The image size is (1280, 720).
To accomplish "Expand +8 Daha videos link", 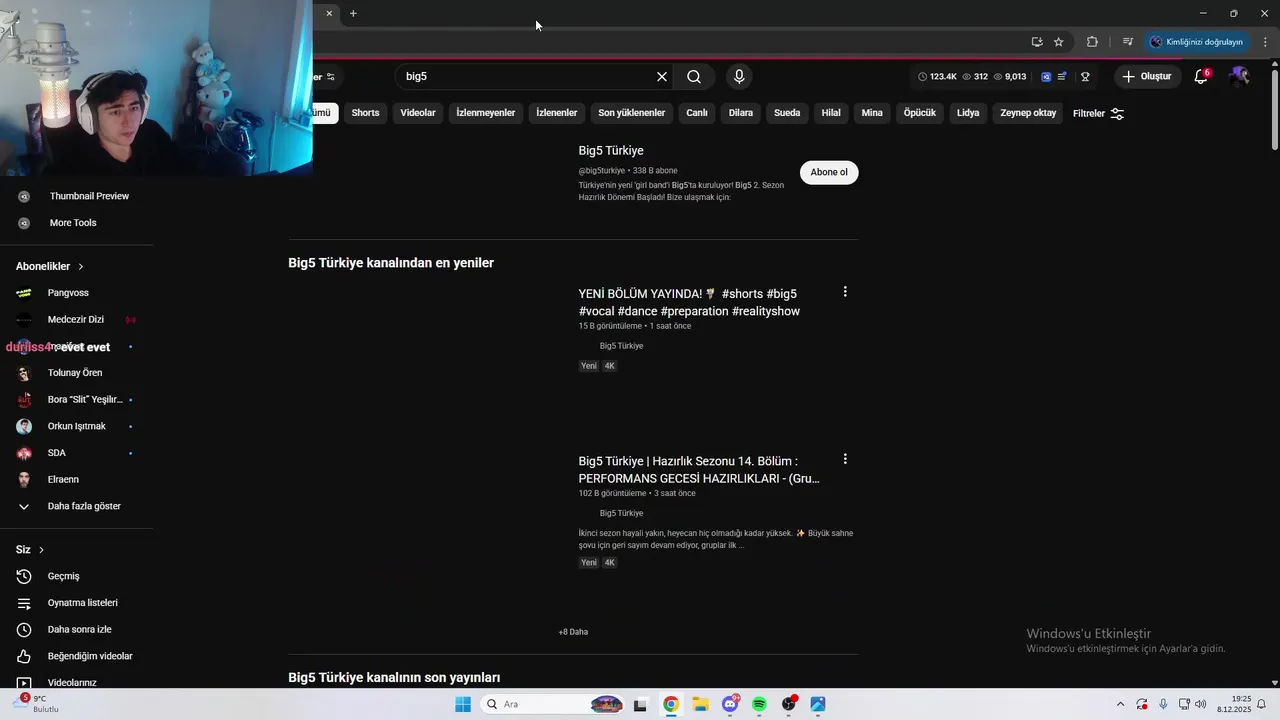I will click(573, 632).
